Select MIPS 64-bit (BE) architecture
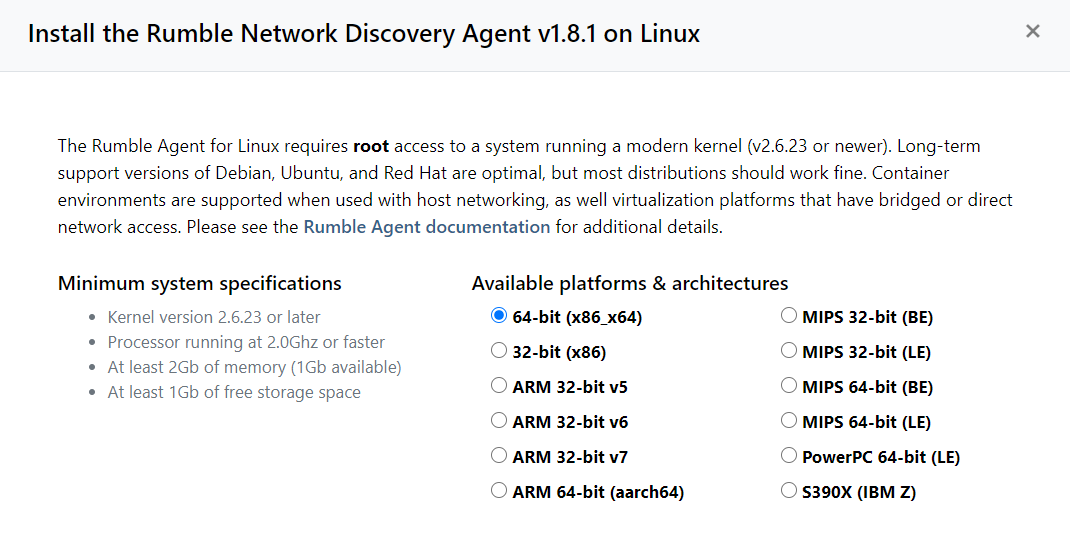 [789, 386]
